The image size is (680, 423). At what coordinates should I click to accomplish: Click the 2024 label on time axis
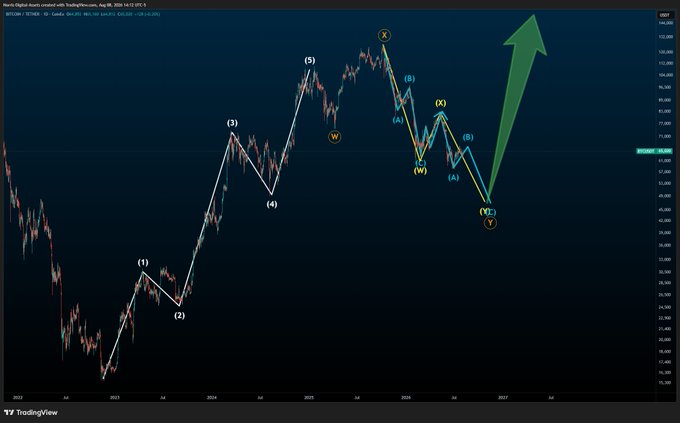[212, 397]
